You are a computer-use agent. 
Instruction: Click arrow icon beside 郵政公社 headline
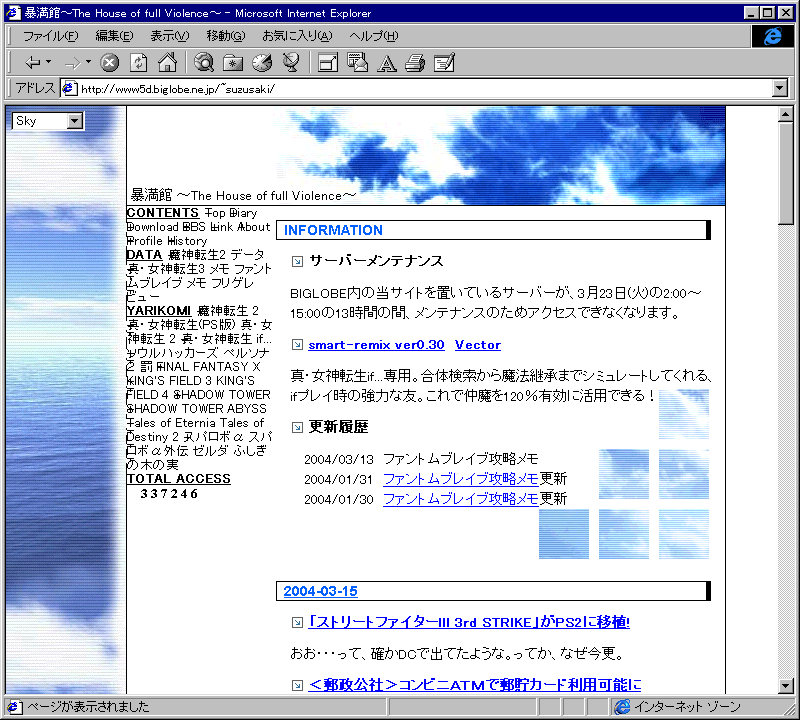coord(297,685)
